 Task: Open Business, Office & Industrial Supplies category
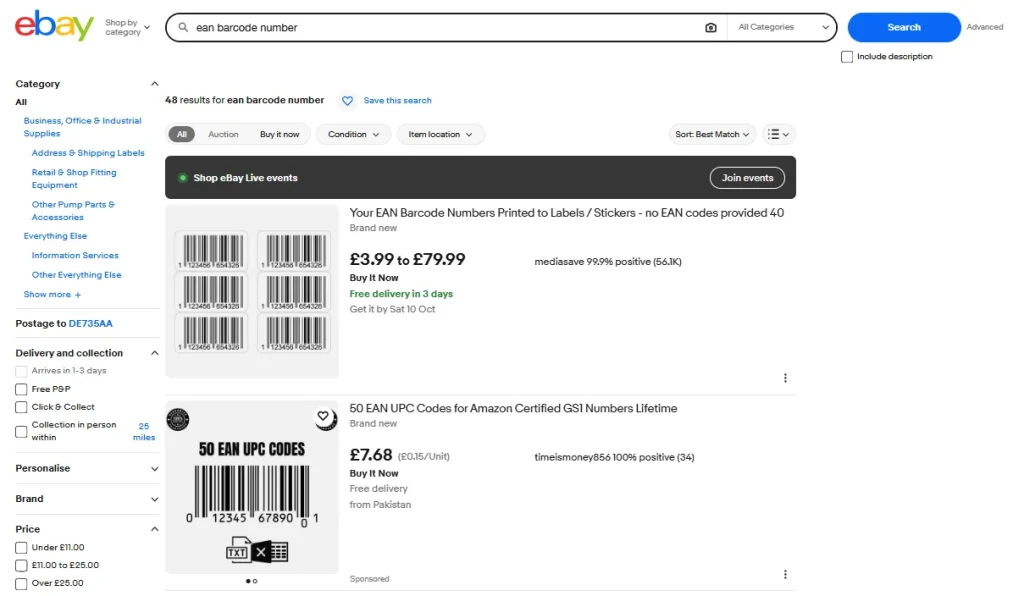[x=82, y=127]
